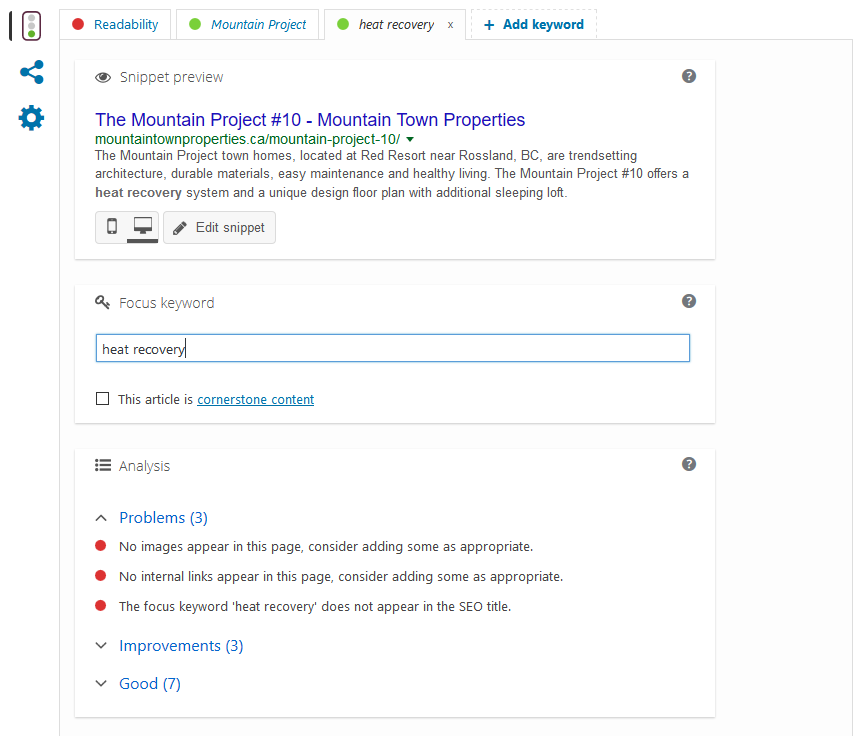This screenshot has height=736, width=863.
Task: Expand the Improvements (3) section
Action: tap(169, 645)
